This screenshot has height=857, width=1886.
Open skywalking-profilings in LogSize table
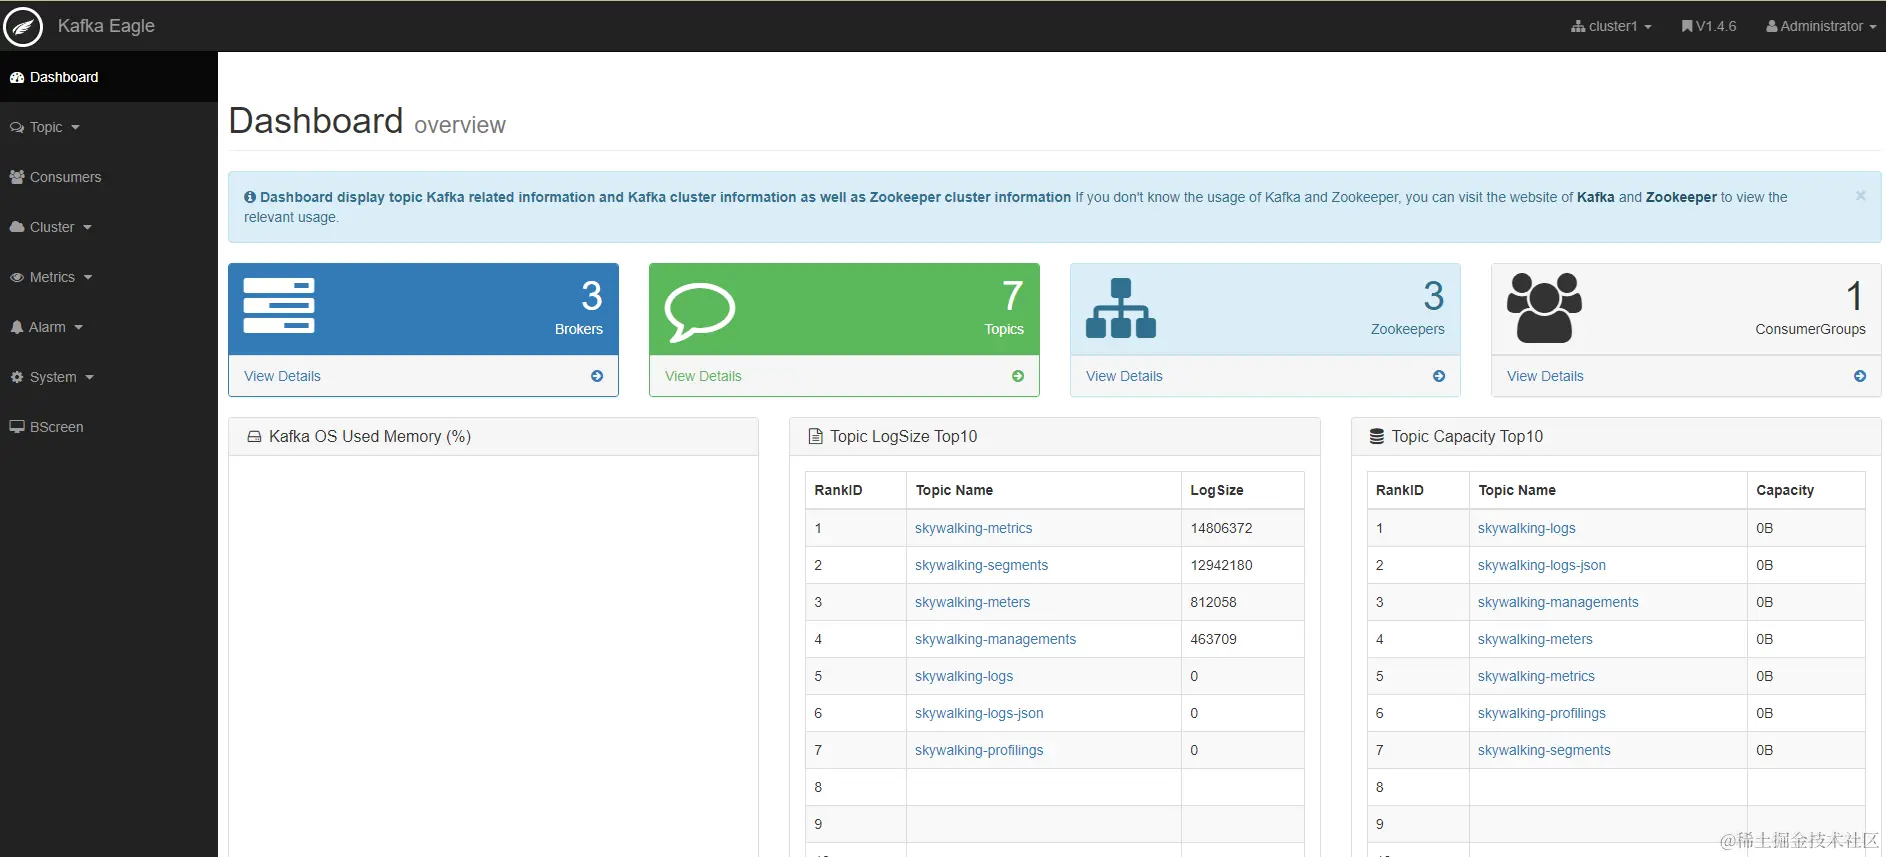pyautogui.click(x=979, y=750)
